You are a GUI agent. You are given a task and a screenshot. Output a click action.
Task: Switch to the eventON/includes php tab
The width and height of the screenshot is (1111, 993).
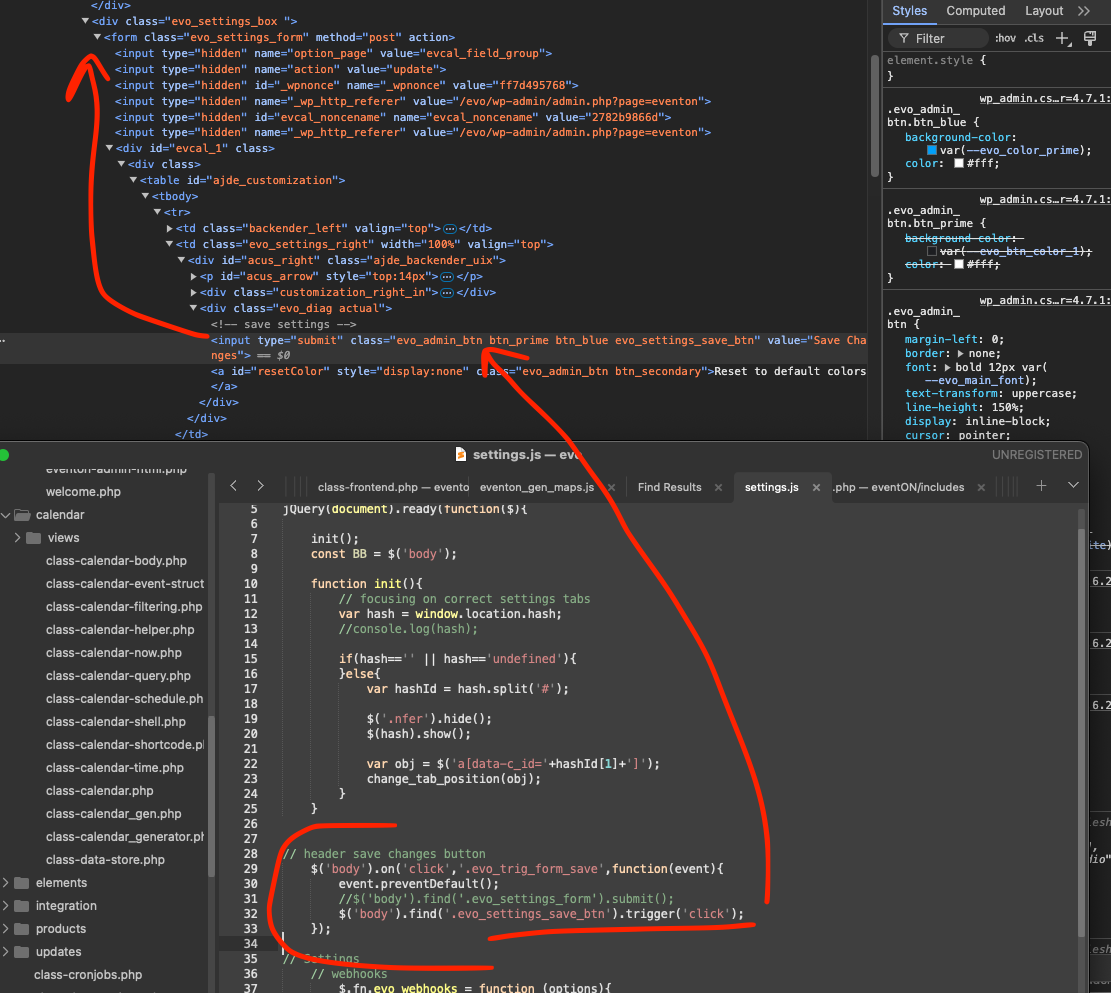tap(898, 487)
